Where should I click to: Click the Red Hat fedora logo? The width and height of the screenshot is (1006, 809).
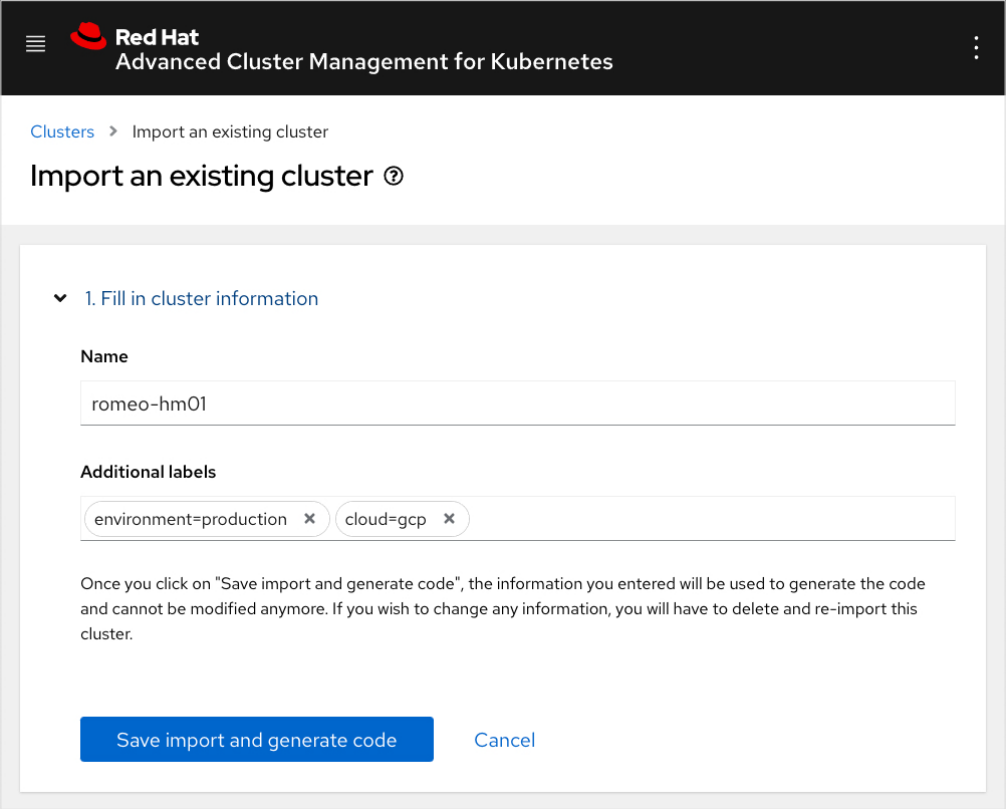click(88, 37)
